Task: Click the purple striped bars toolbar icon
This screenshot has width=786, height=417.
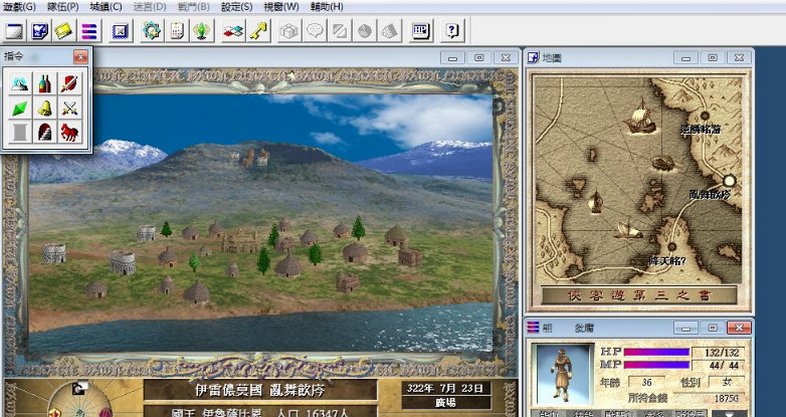Action: pos(89,31)
